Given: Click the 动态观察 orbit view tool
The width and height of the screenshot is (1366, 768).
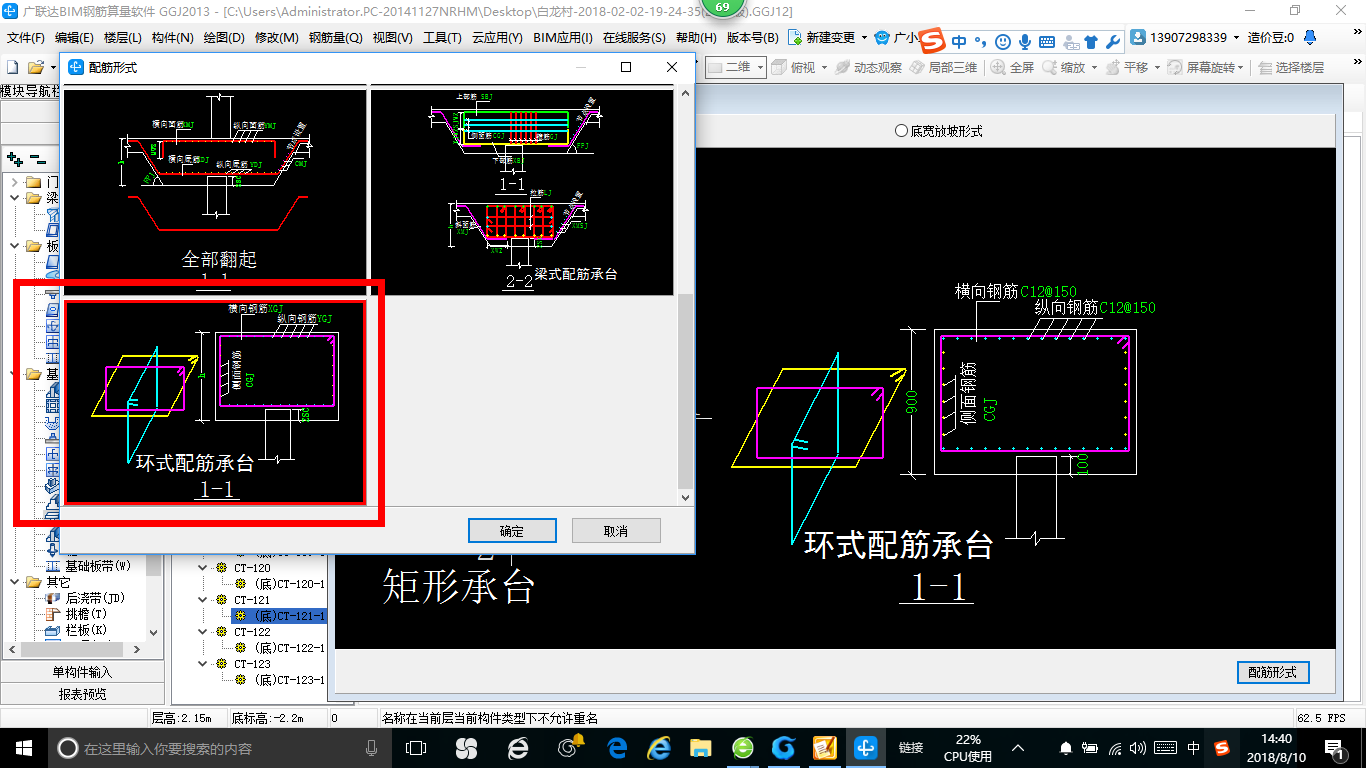Looking at the screenshot, I should (x=868, y=67).
